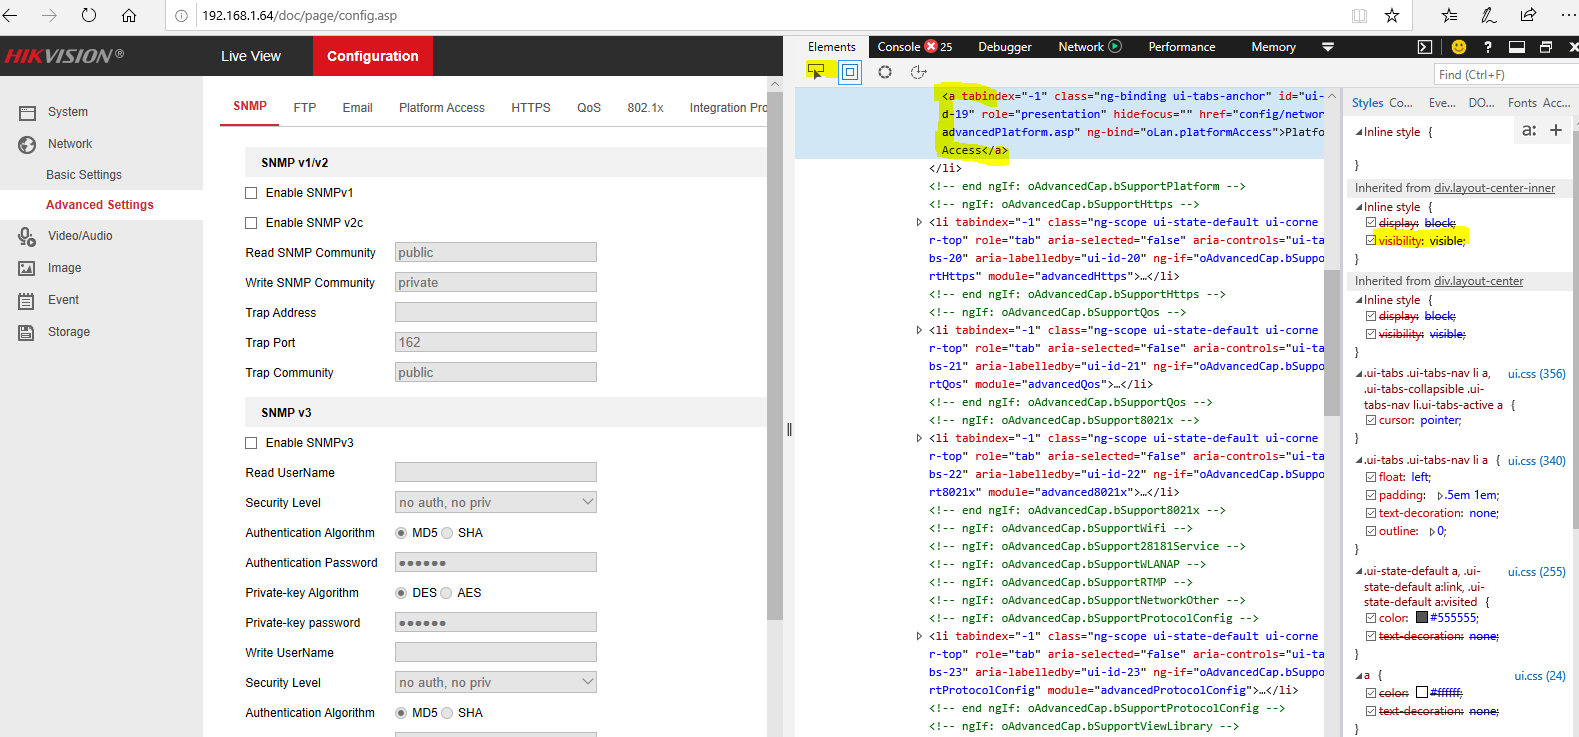This screenshot has width=1579, height=737.
Task: Open Live View page
Action: click(251, 56)
